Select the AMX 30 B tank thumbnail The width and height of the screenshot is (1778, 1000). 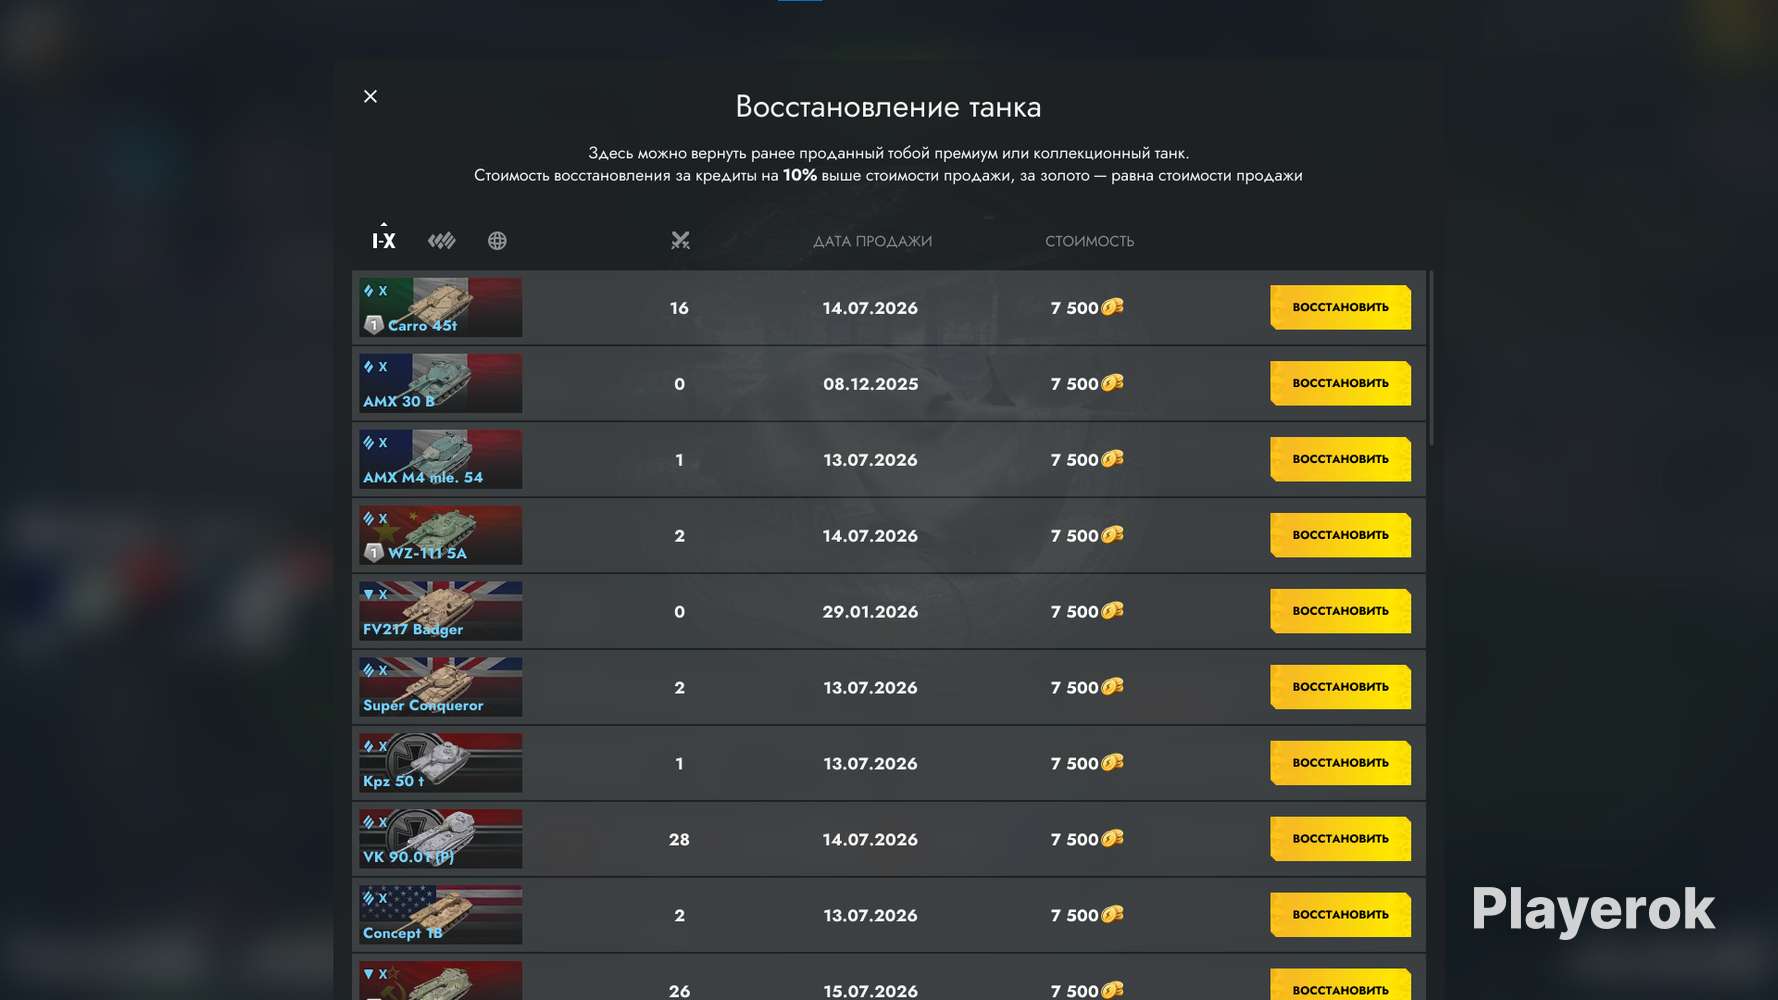tap(441, 383)
